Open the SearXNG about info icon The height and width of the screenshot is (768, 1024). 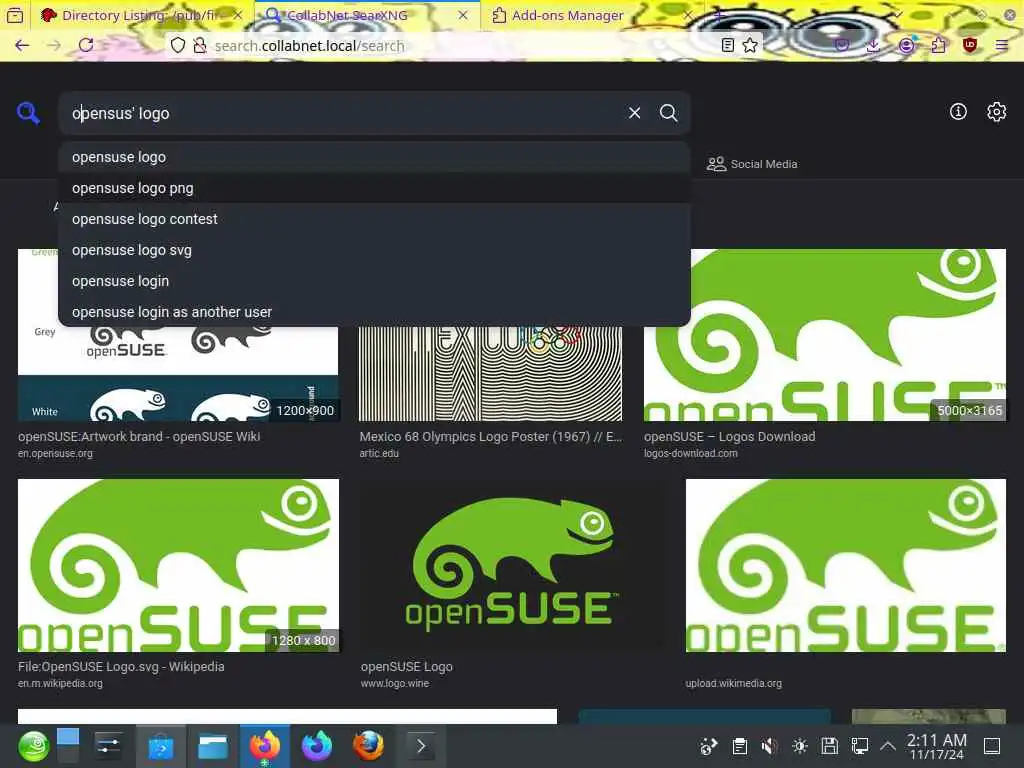click(958, 112)
